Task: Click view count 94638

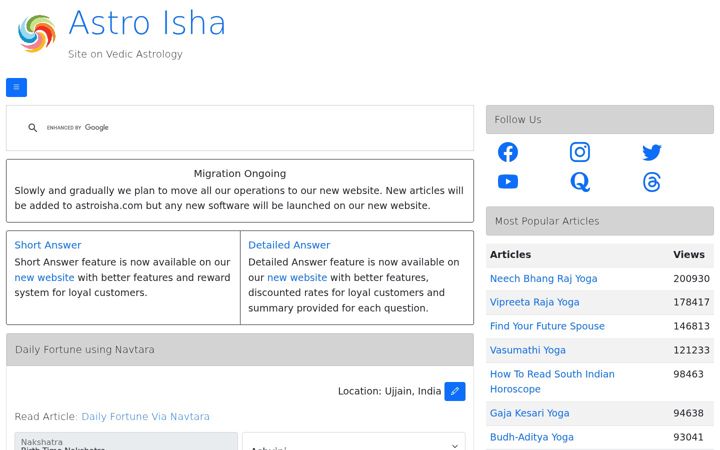Action: coord(688,413)
